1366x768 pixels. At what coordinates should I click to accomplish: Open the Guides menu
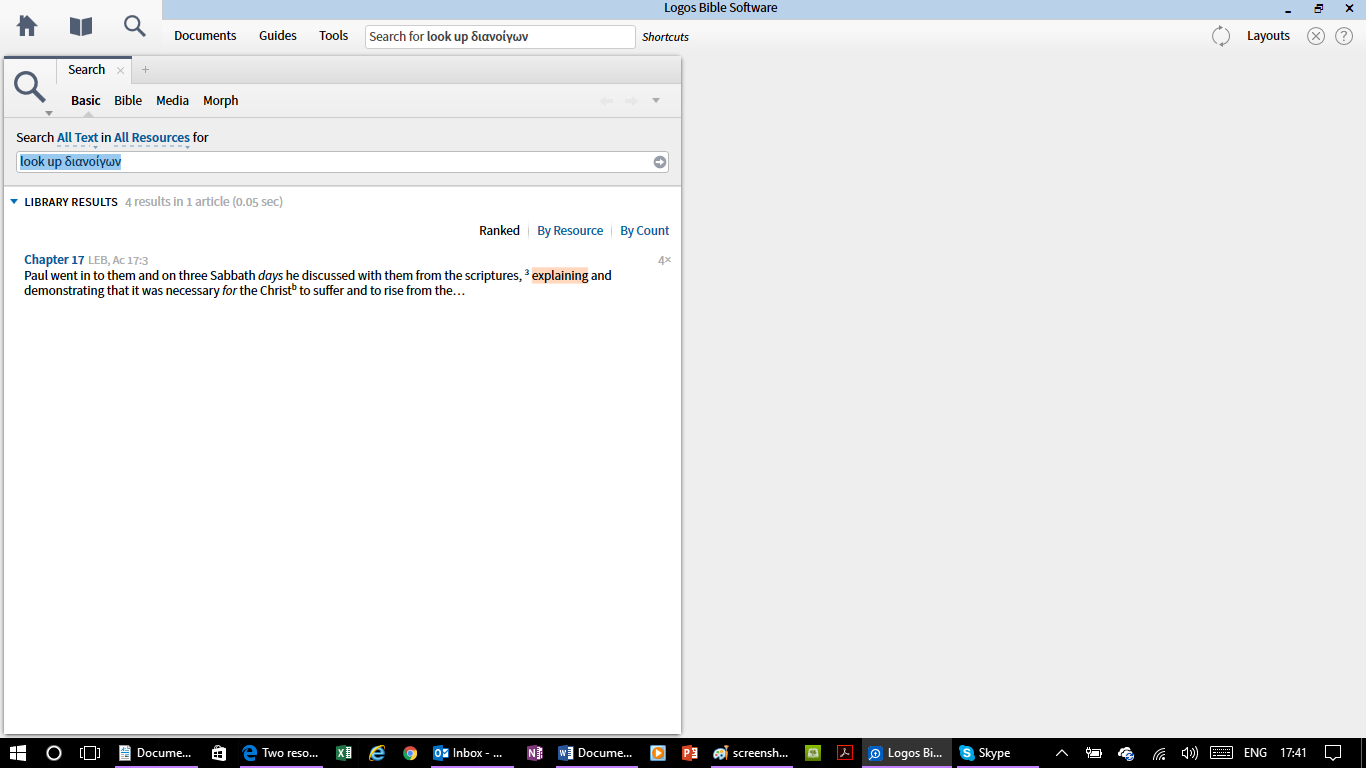point(278,36)
